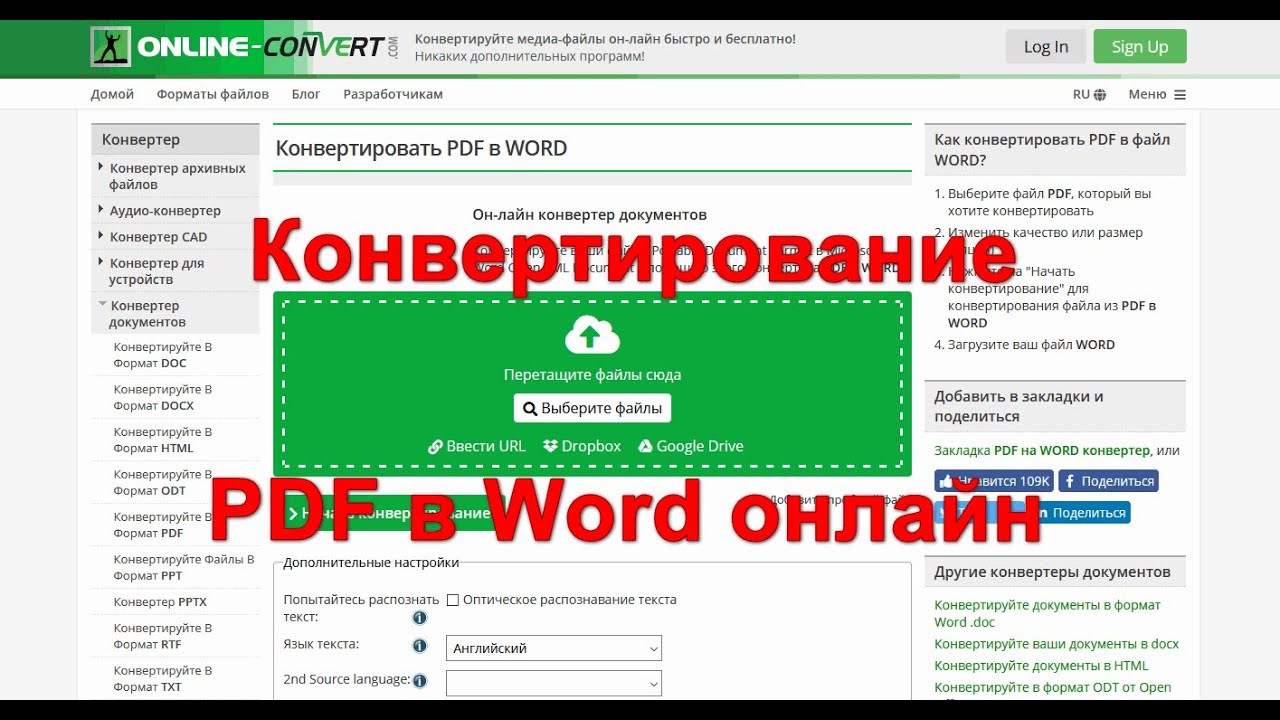Open Конвертируйте В Формат PDF
Screen dimensions: 1280x720
(163, 525)
